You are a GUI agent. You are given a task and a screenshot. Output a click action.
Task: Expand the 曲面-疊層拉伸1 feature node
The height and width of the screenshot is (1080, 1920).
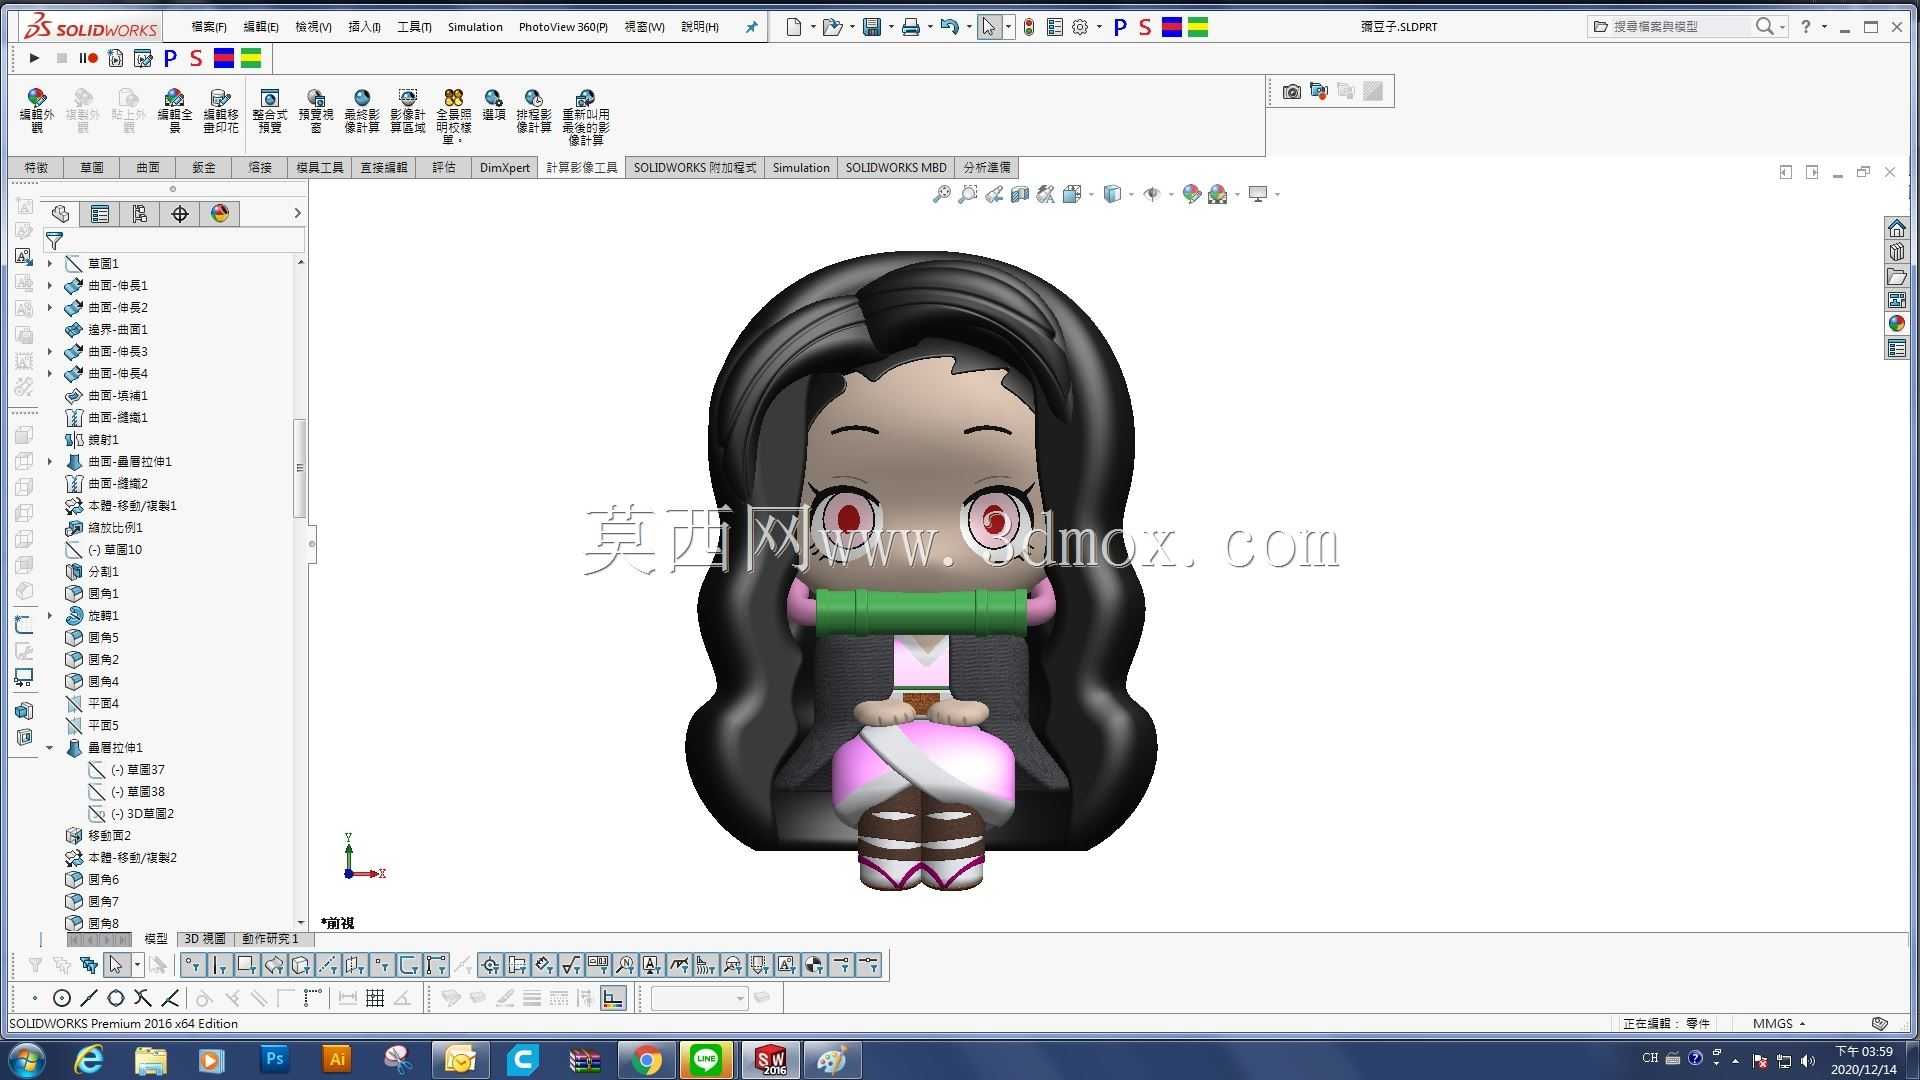click(50, 462)
